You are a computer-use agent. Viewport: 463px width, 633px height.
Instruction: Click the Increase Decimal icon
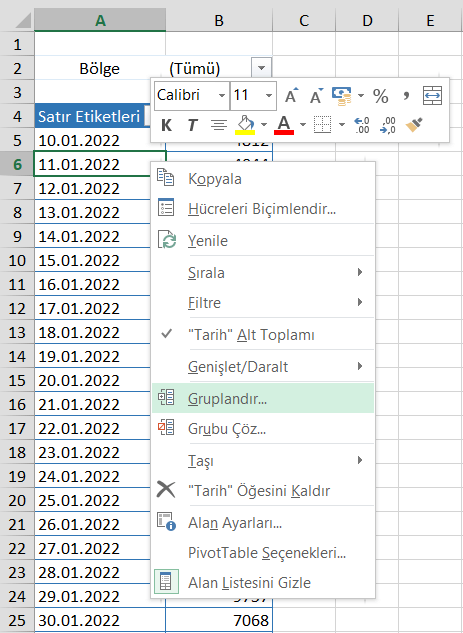361,125
